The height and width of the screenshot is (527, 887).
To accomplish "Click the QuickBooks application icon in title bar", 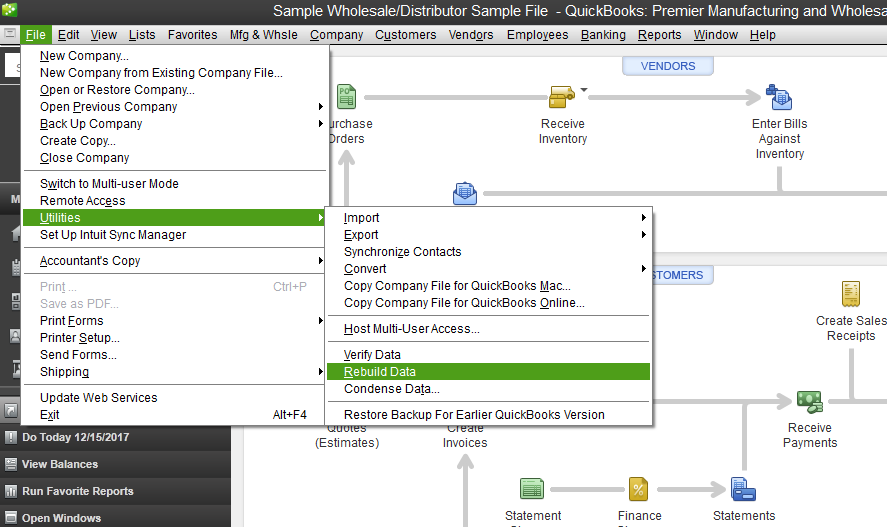I will 11,10.
